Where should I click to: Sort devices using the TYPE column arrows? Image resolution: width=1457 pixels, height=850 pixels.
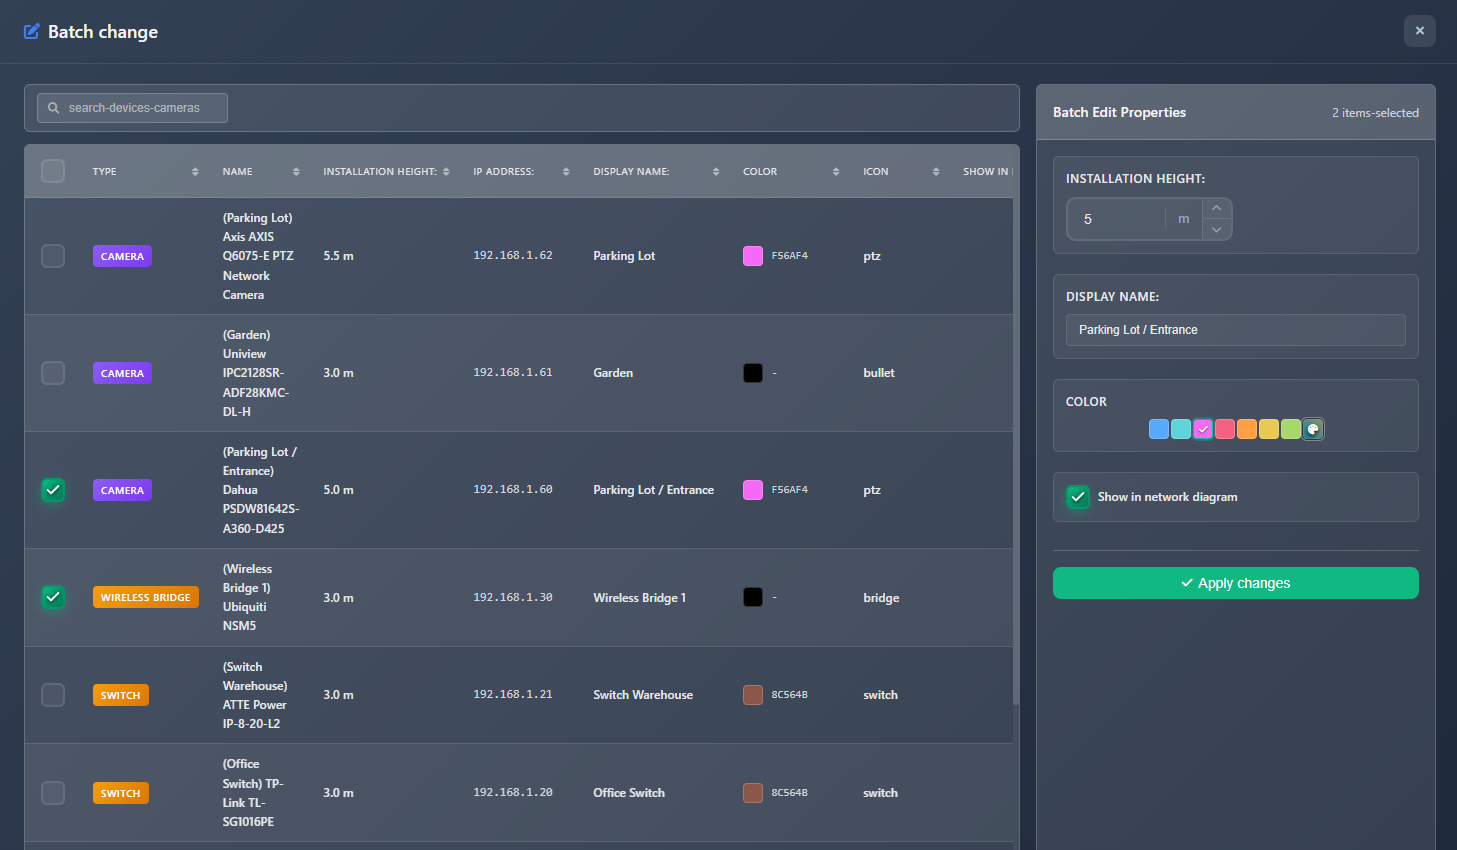coord(193,171)
